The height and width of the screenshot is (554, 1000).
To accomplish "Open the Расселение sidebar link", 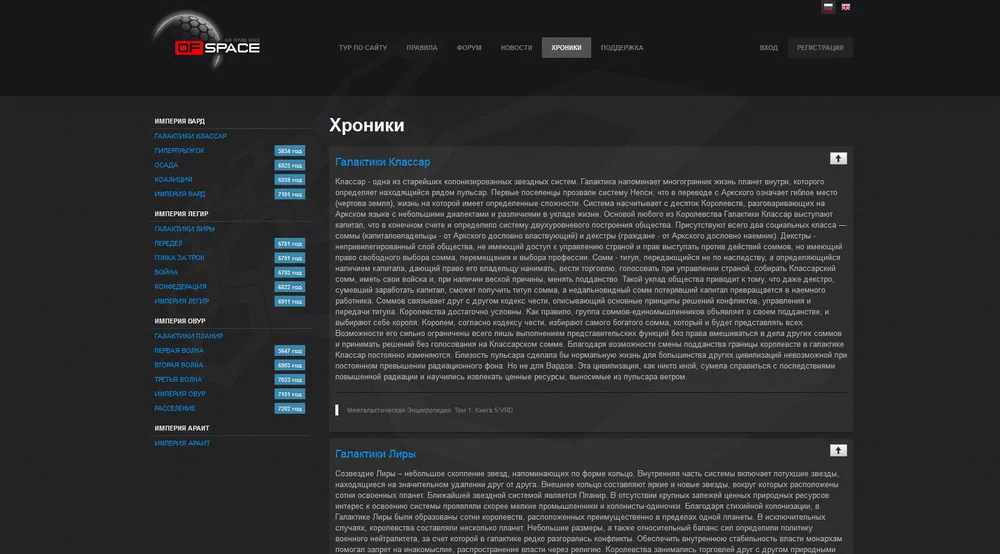I will 175,408.
